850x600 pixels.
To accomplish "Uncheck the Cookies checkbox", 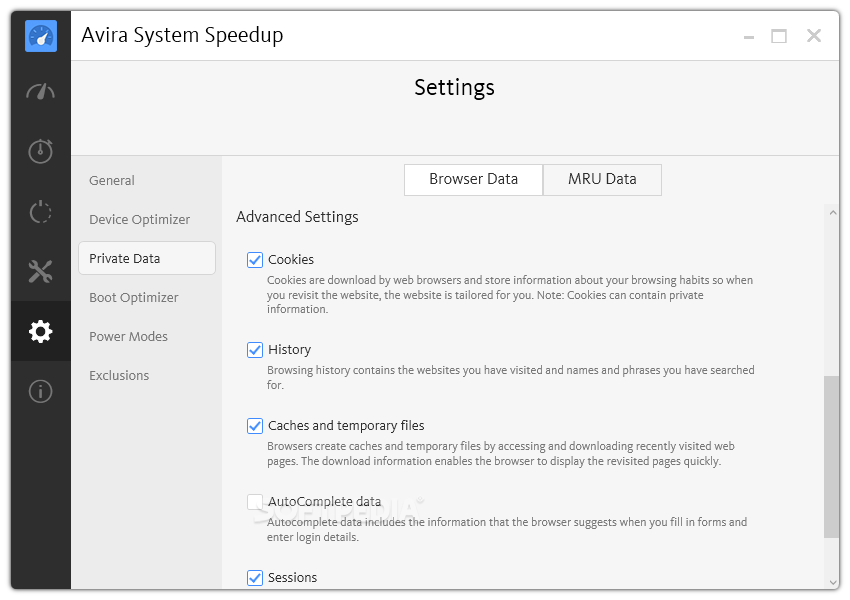I will click(x=255, y=260).
